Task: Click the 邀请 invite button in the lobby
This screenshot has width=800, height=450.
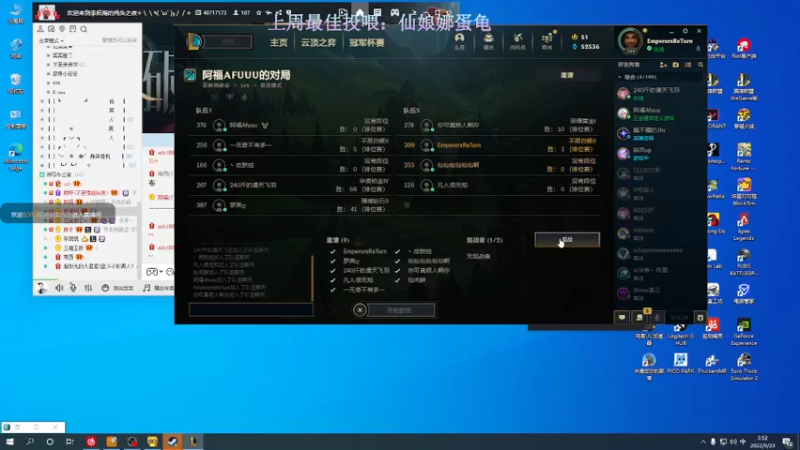Action: (x=567, y=75)
